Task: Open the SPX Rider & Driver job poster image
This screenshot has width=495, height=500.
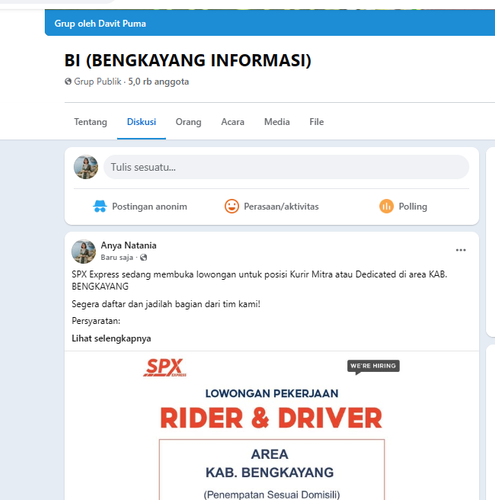Action: (272, 425)
